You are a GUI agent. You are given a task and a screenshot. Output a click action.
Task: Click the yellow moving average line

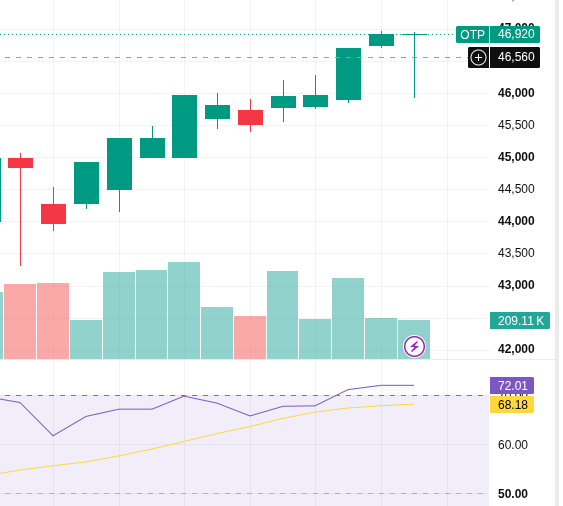pyautogui.click(x=215, y=434)
